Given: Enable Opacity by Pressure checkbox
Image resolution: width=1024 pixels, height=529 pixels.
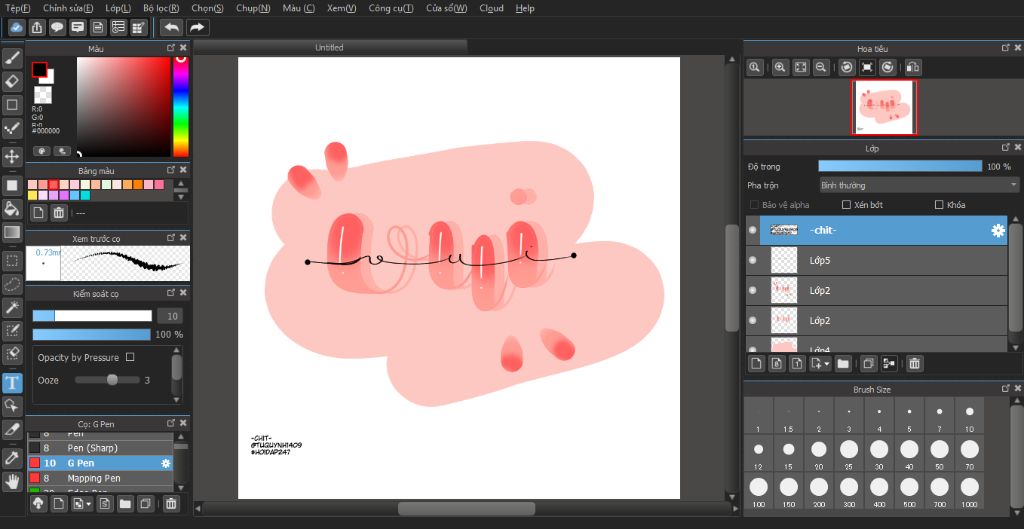Looking at the screenshot, I should pyautogui.click(x=130, y=357).
